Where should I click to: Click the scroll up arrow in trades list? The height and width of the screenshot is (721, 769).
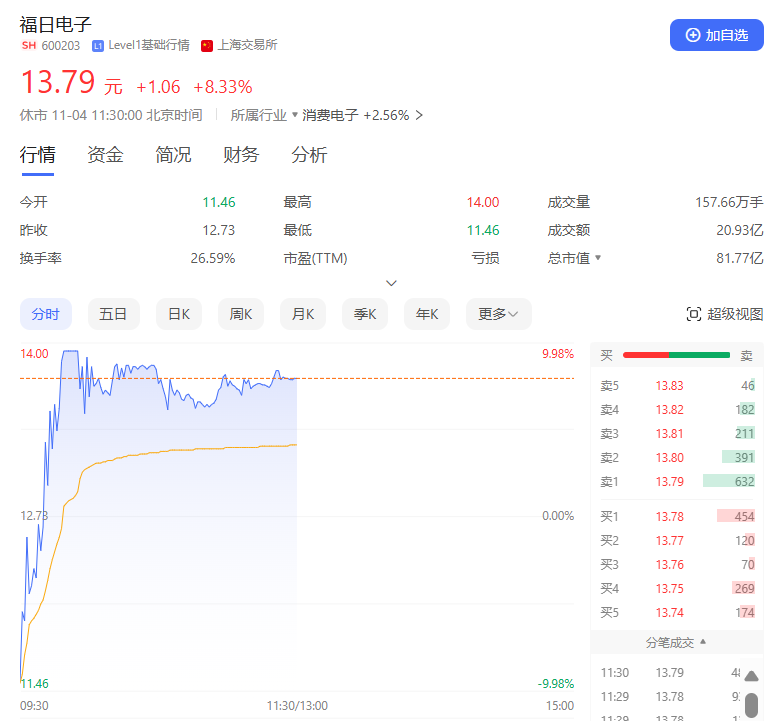(x=751, y=677)
